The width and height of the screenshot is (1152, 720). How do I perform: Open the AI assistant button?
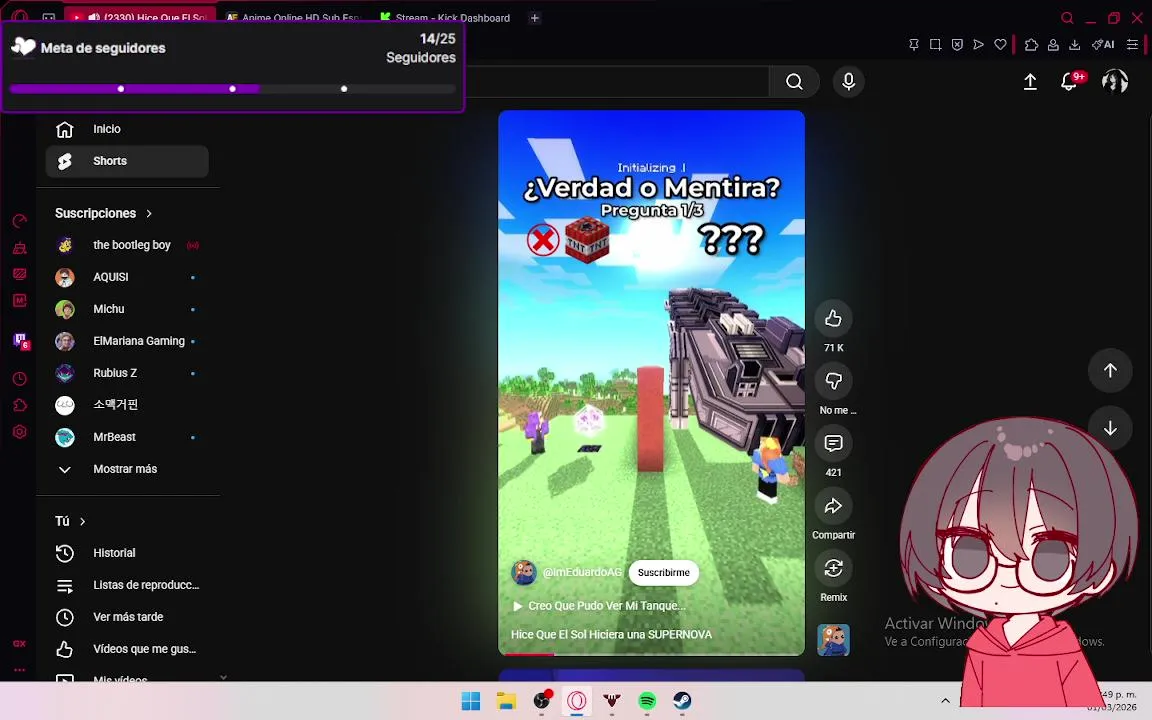point(1103,45)
